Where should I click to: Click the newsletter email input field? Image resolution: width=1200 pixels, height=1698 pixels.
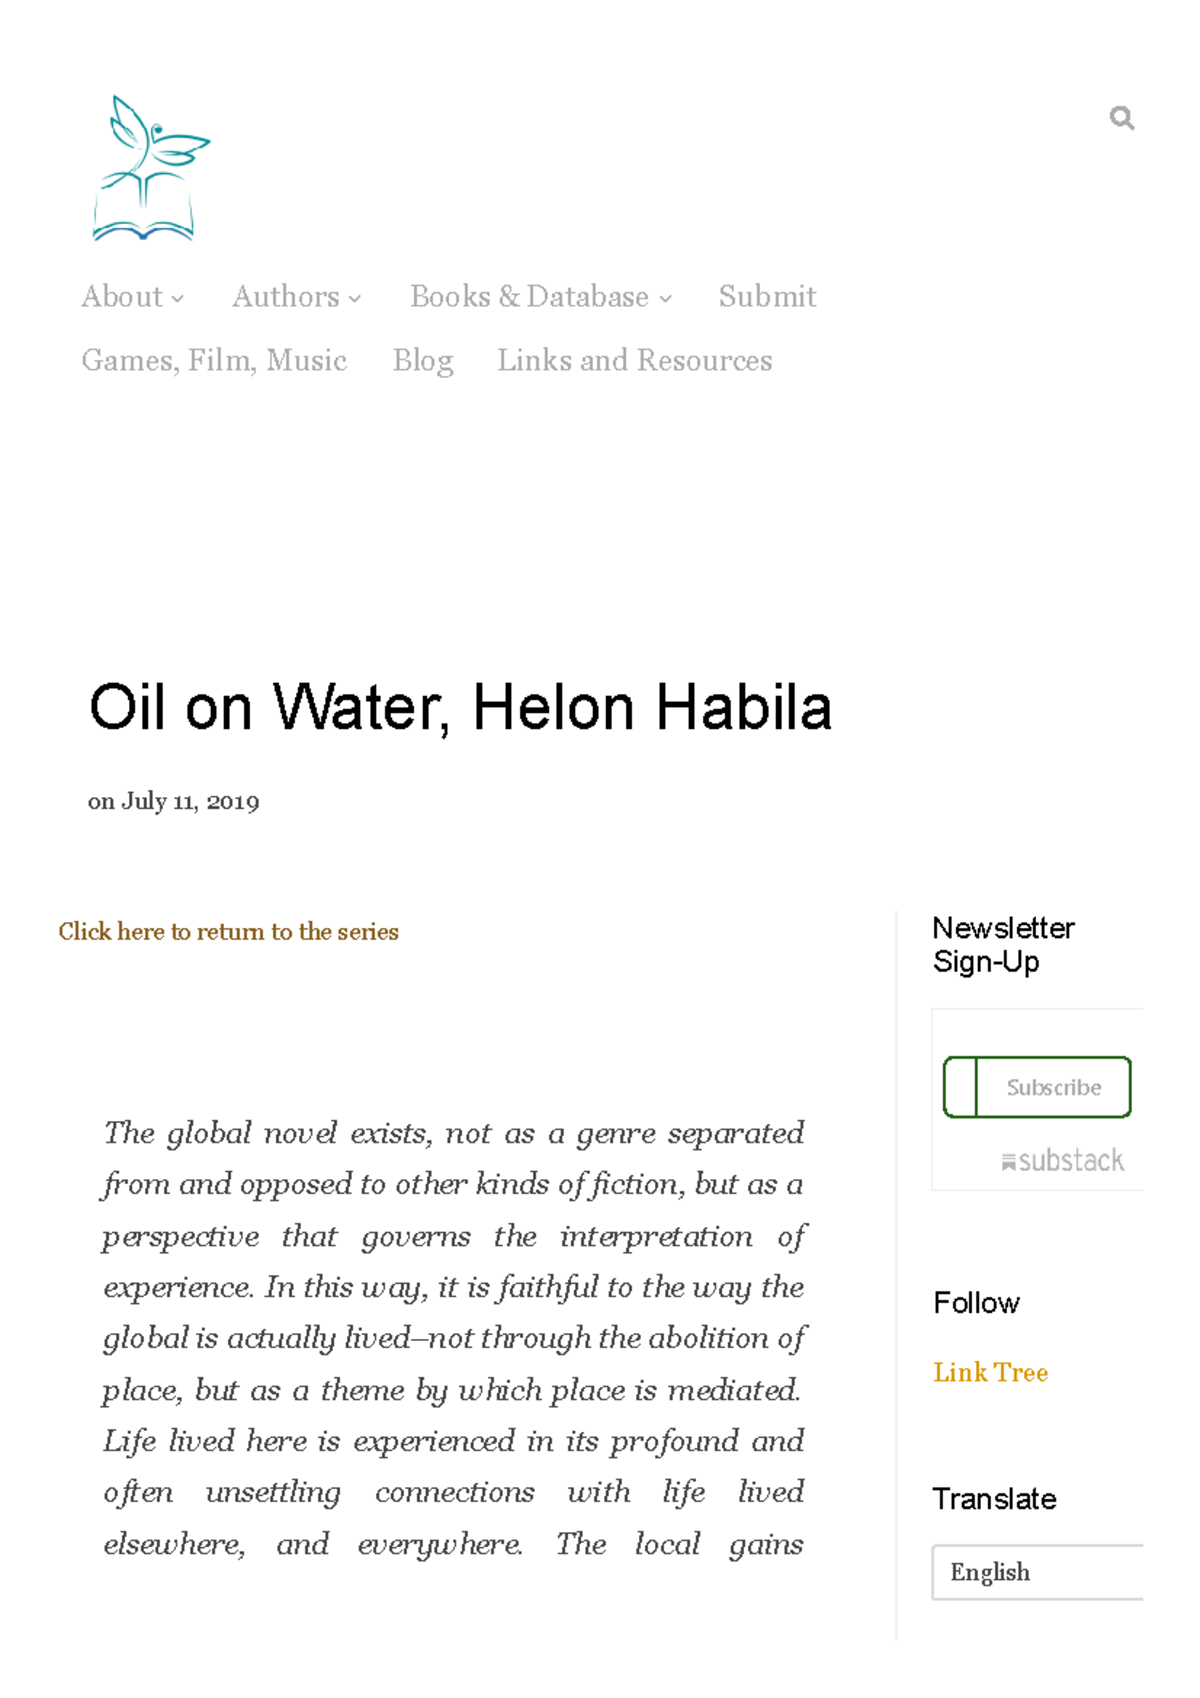[958, 1087]
